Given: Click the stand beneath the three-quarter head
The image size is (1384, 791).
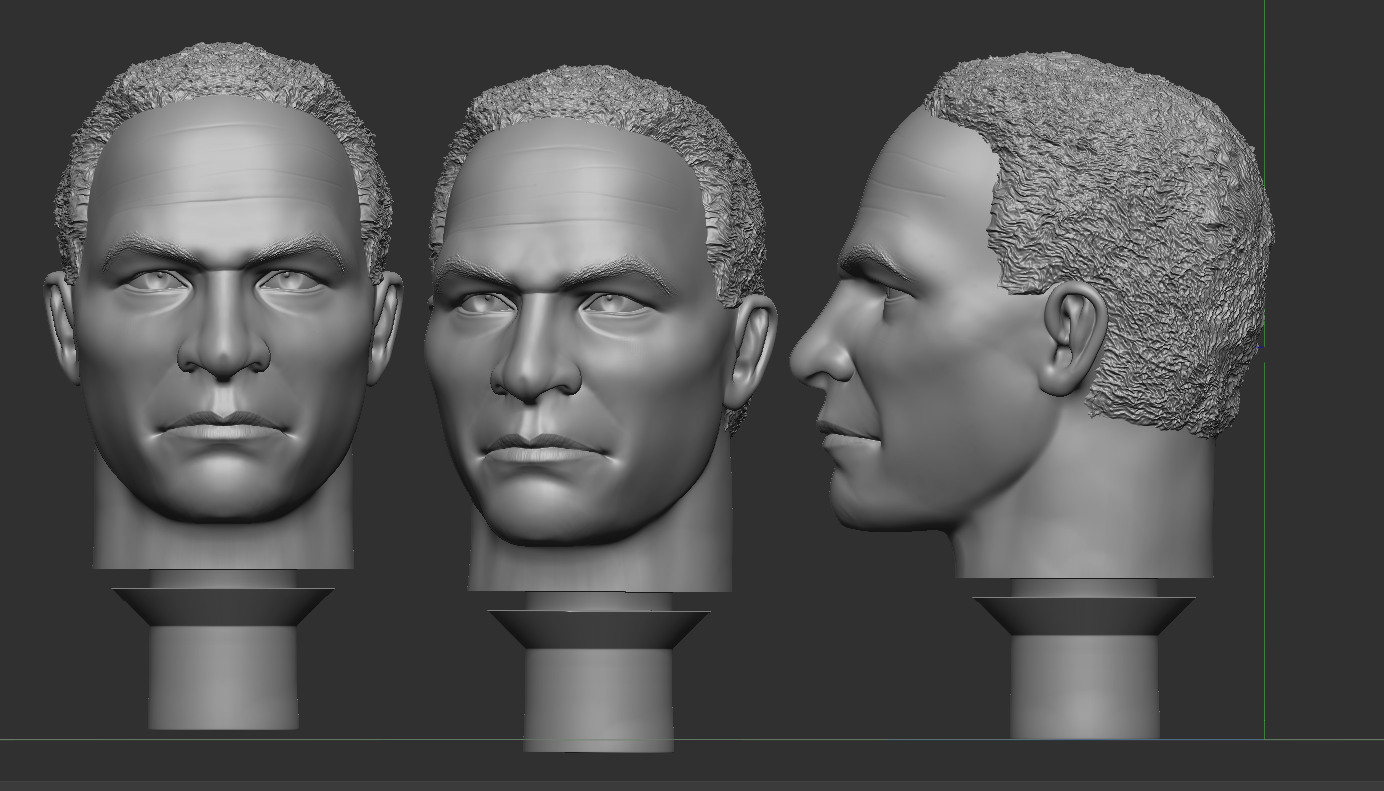Looking at the screenshot, I should click(x=599, y=672).
